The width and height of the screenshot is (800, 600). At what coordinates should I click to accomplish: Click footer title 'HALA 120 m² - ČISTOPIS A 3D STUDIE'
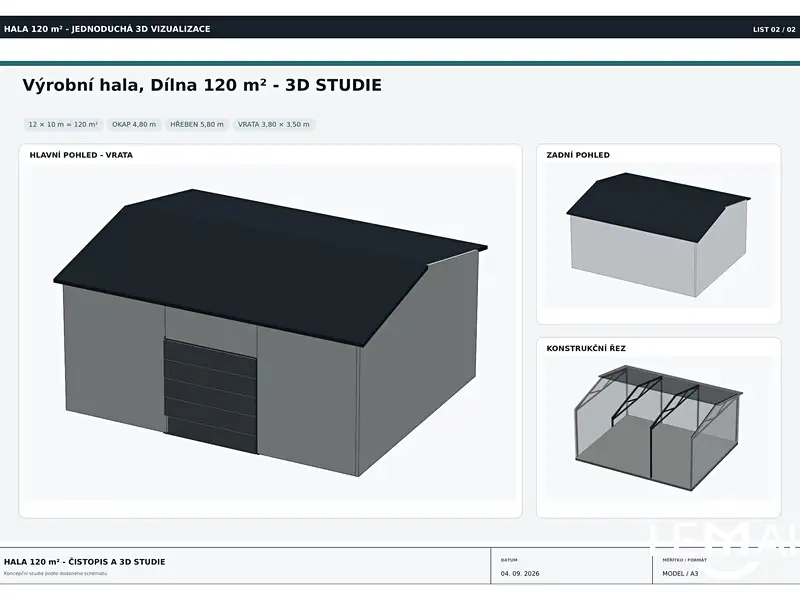(x=85, y=562)
